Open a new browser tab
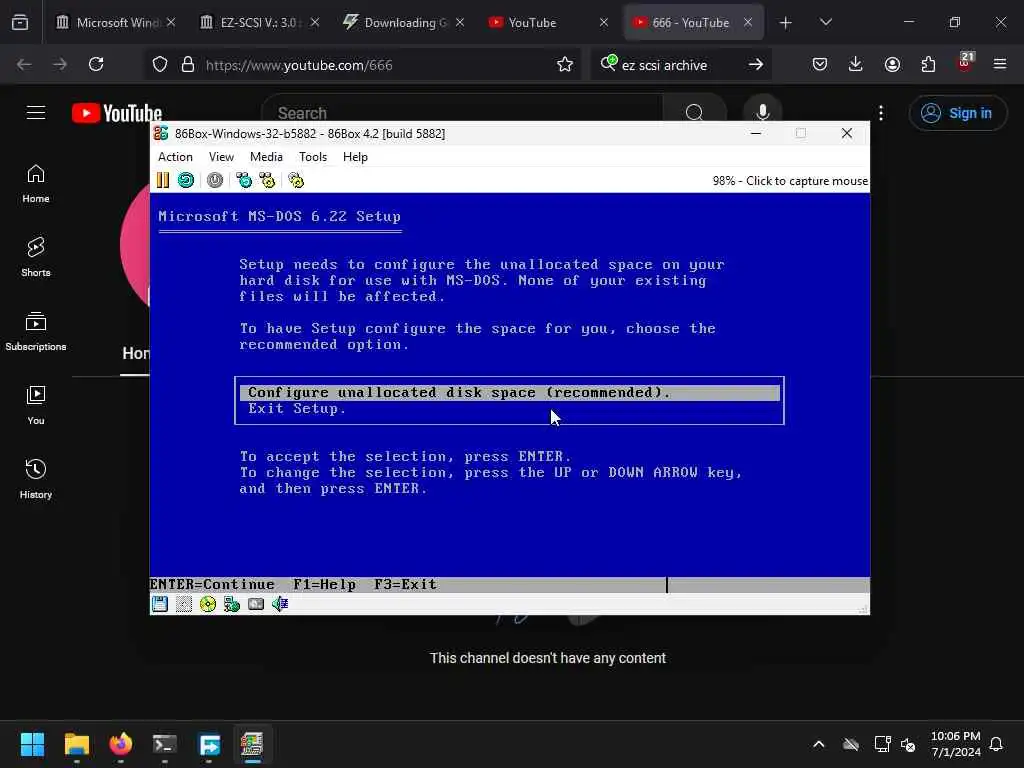The height and width of the screenshot is (768, 1024). click(x=786, y=23)
